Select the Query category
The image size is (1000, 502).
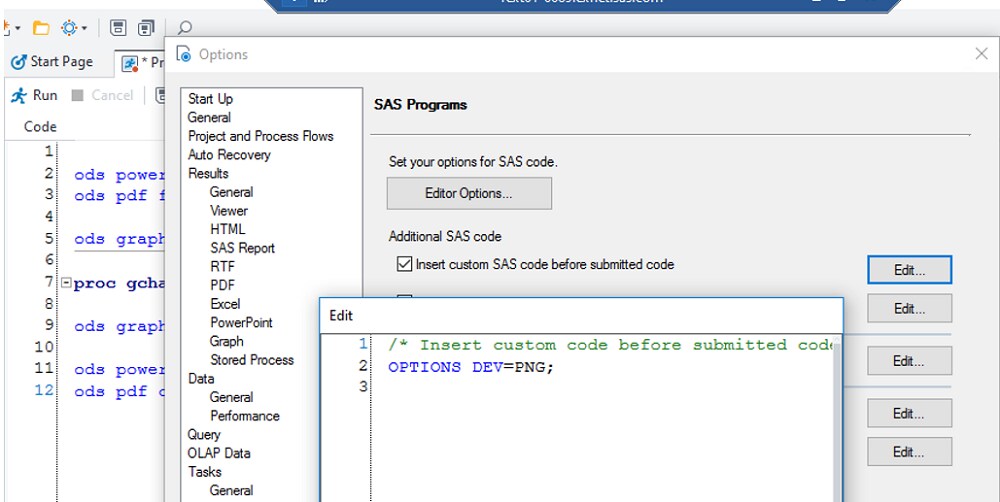click(203, 434)
